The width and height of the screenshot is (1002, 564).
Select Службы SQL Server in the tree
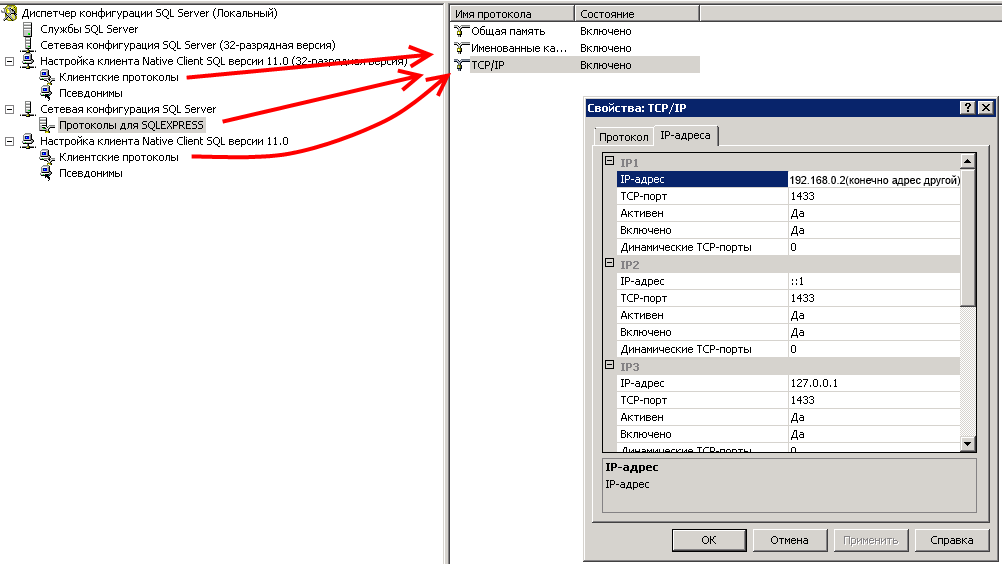(x=89, y=29)
